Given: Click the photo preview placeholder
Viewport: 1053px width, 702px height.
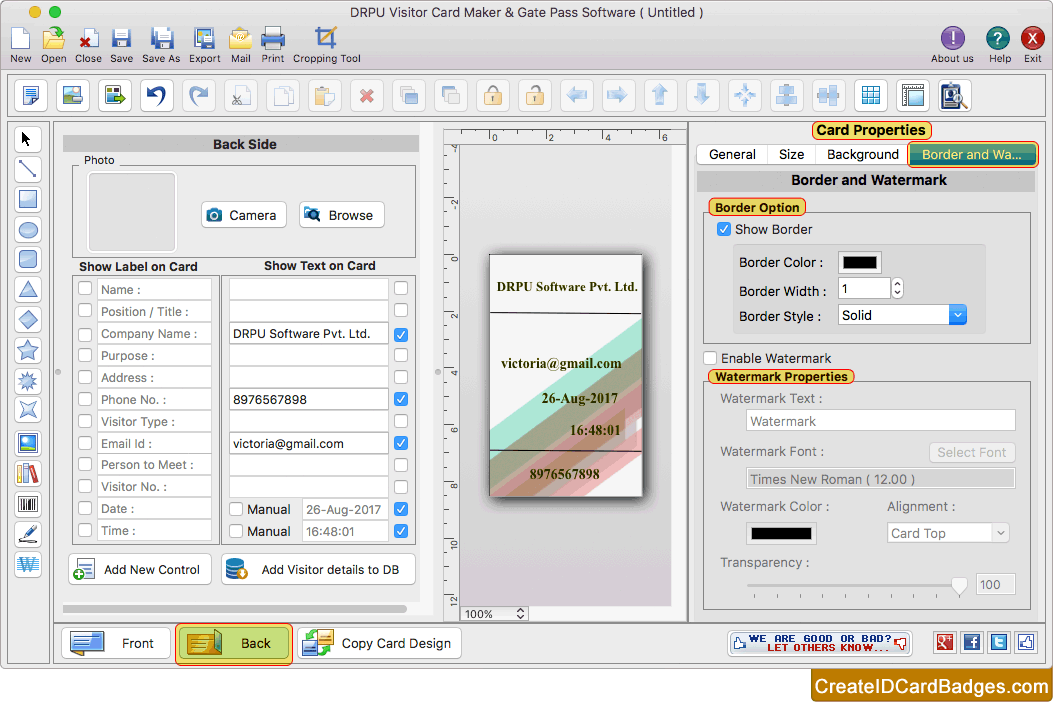Looking at the screenshot, I should tap(132, 212).
